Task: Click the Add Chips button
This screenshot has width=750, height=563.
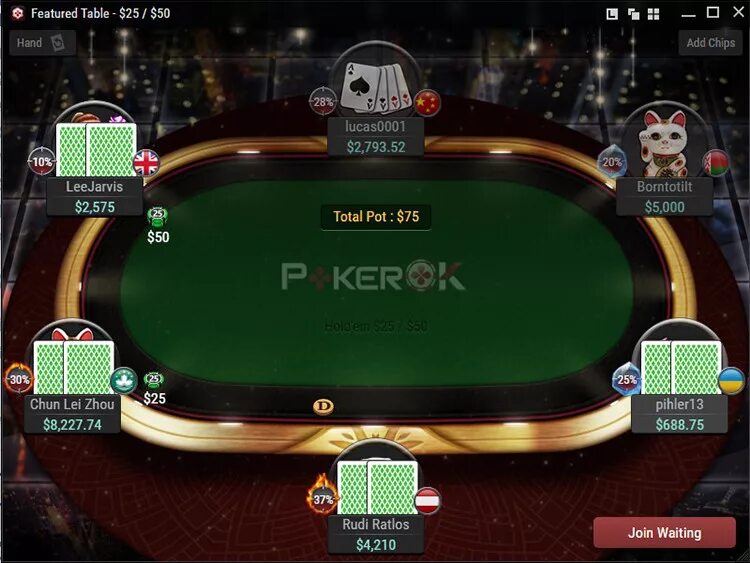Action: [710, 43]
